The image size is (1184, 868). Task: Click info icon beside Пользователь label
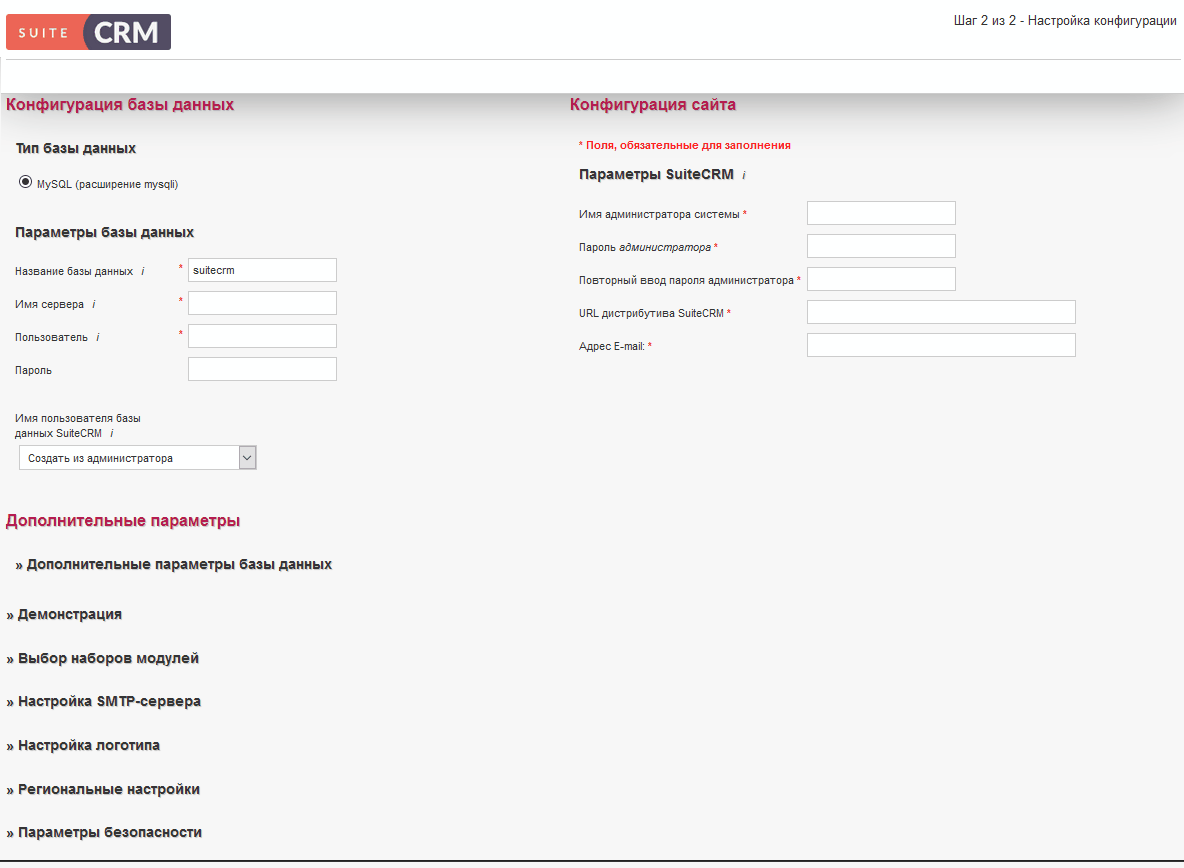pos(97,337)
